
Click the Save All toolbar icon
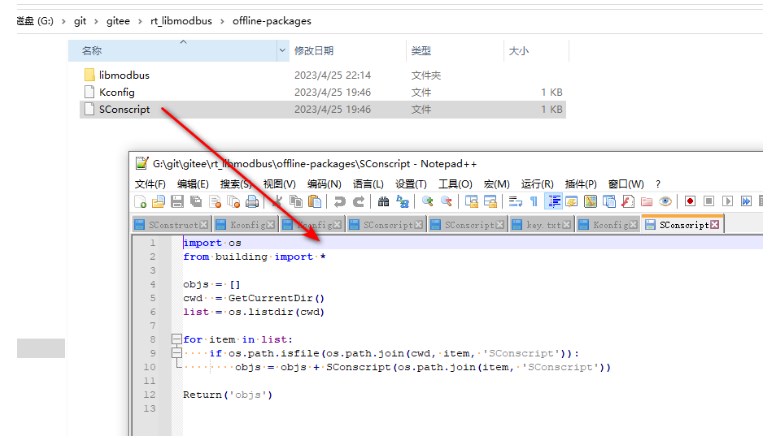(196, 202)
